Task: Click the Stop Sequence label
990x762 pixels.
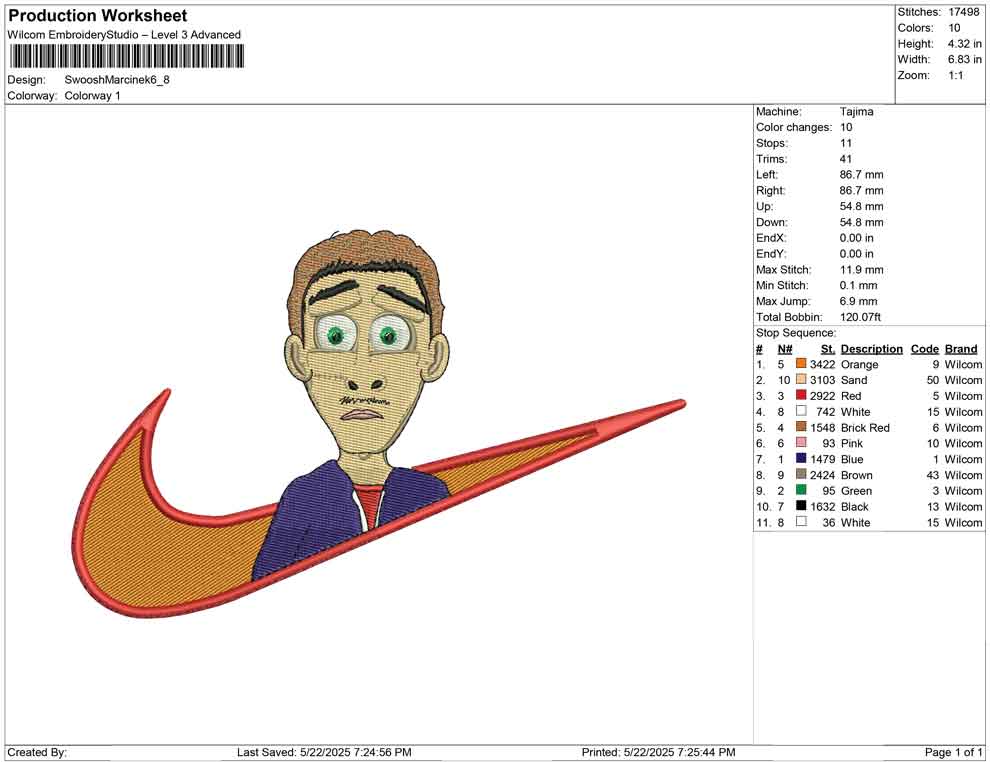Action: pyautogui.click(x=796, y=333)
